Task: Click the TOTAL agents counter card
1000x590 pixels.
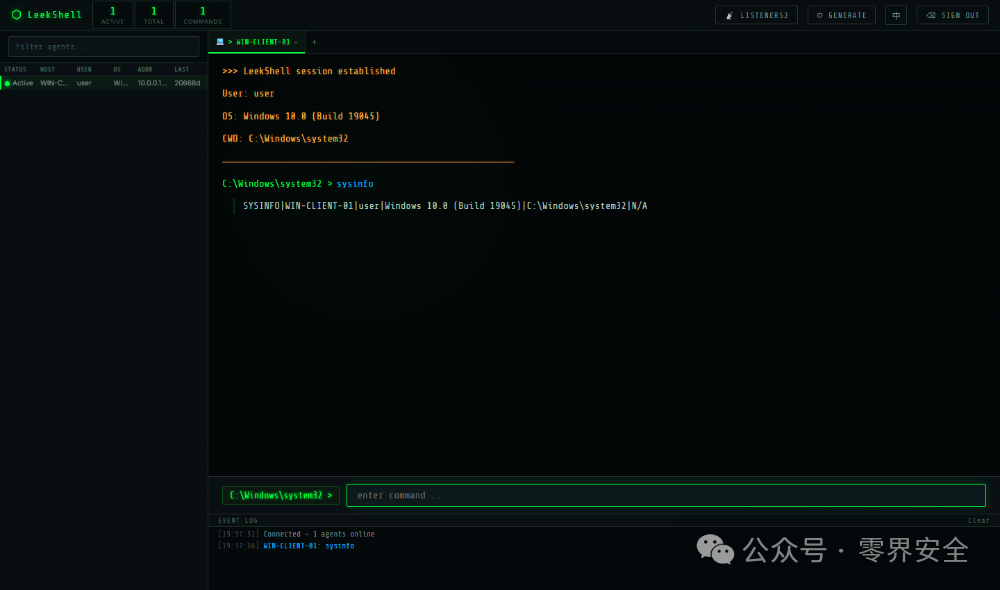Action: click(154, 15)
